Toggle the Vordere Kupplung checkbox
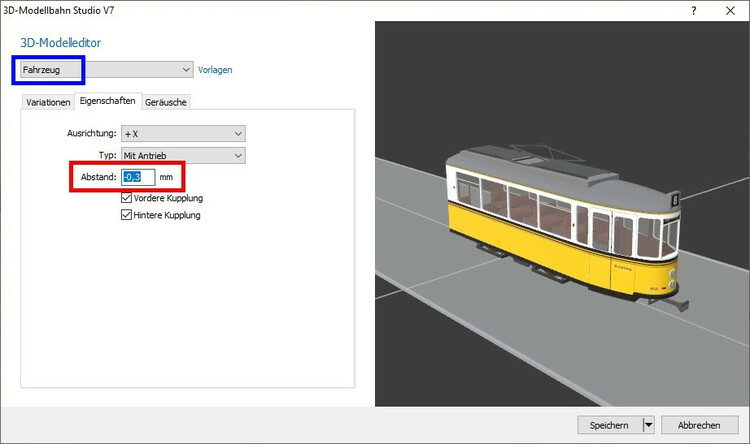 (x=126, y=198)
